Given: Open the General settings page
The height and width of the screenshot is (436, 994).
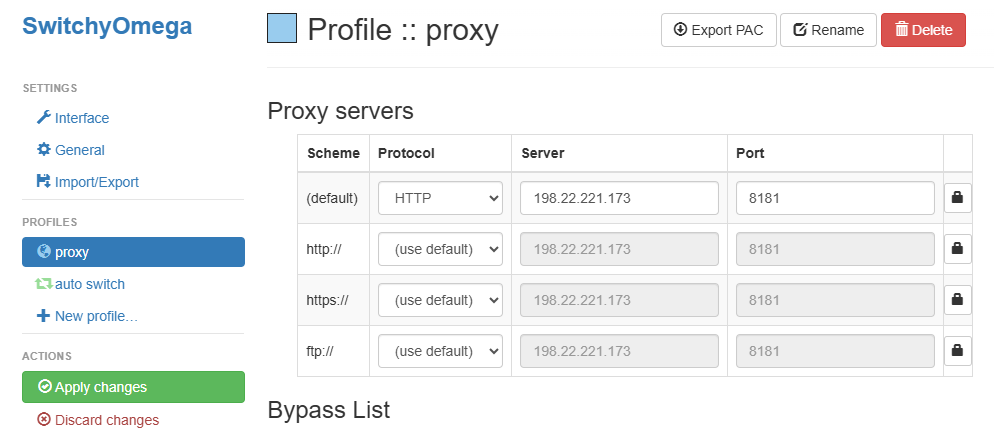Looking at the screenshot, I should [x=71, y=150].
